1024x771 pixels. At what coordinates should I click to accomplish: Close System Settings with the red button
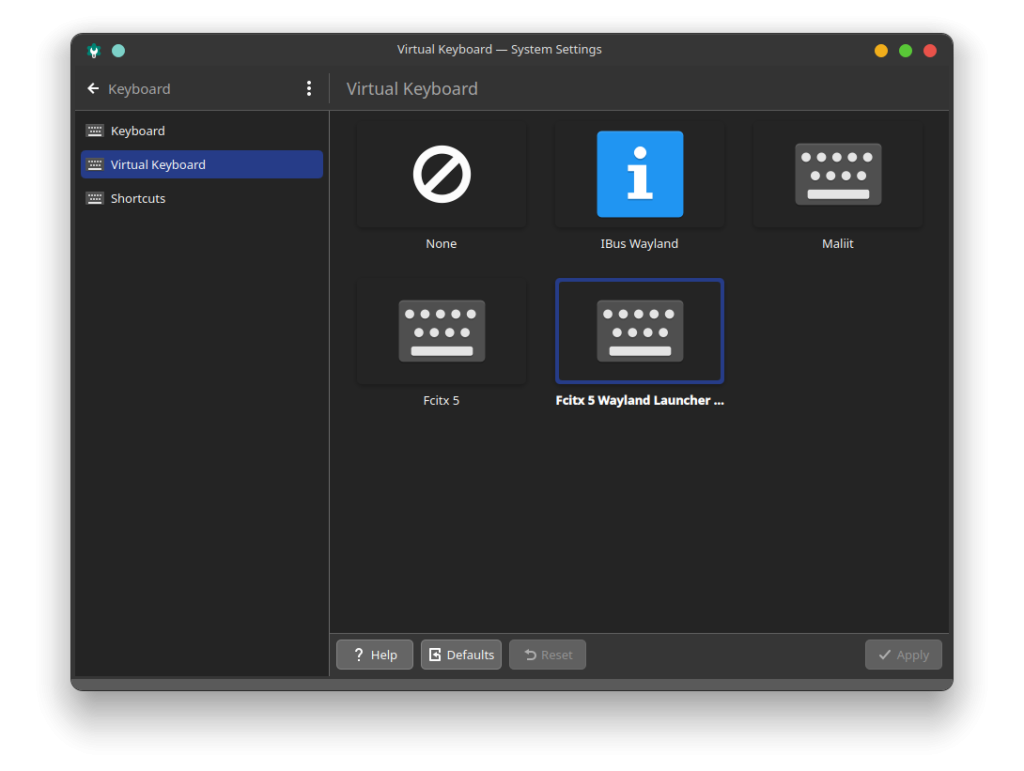[930, 50]
